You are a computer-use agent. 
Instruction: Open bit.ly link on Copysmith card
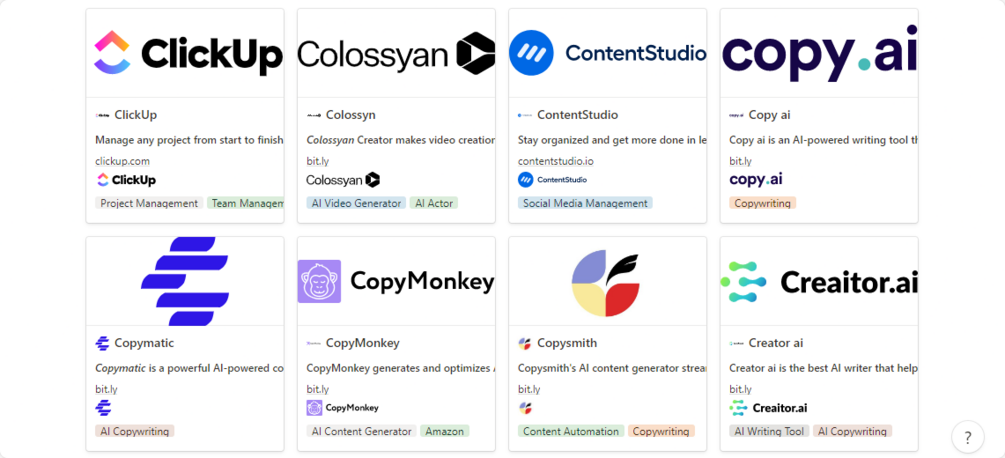click(x=529, y=389)
